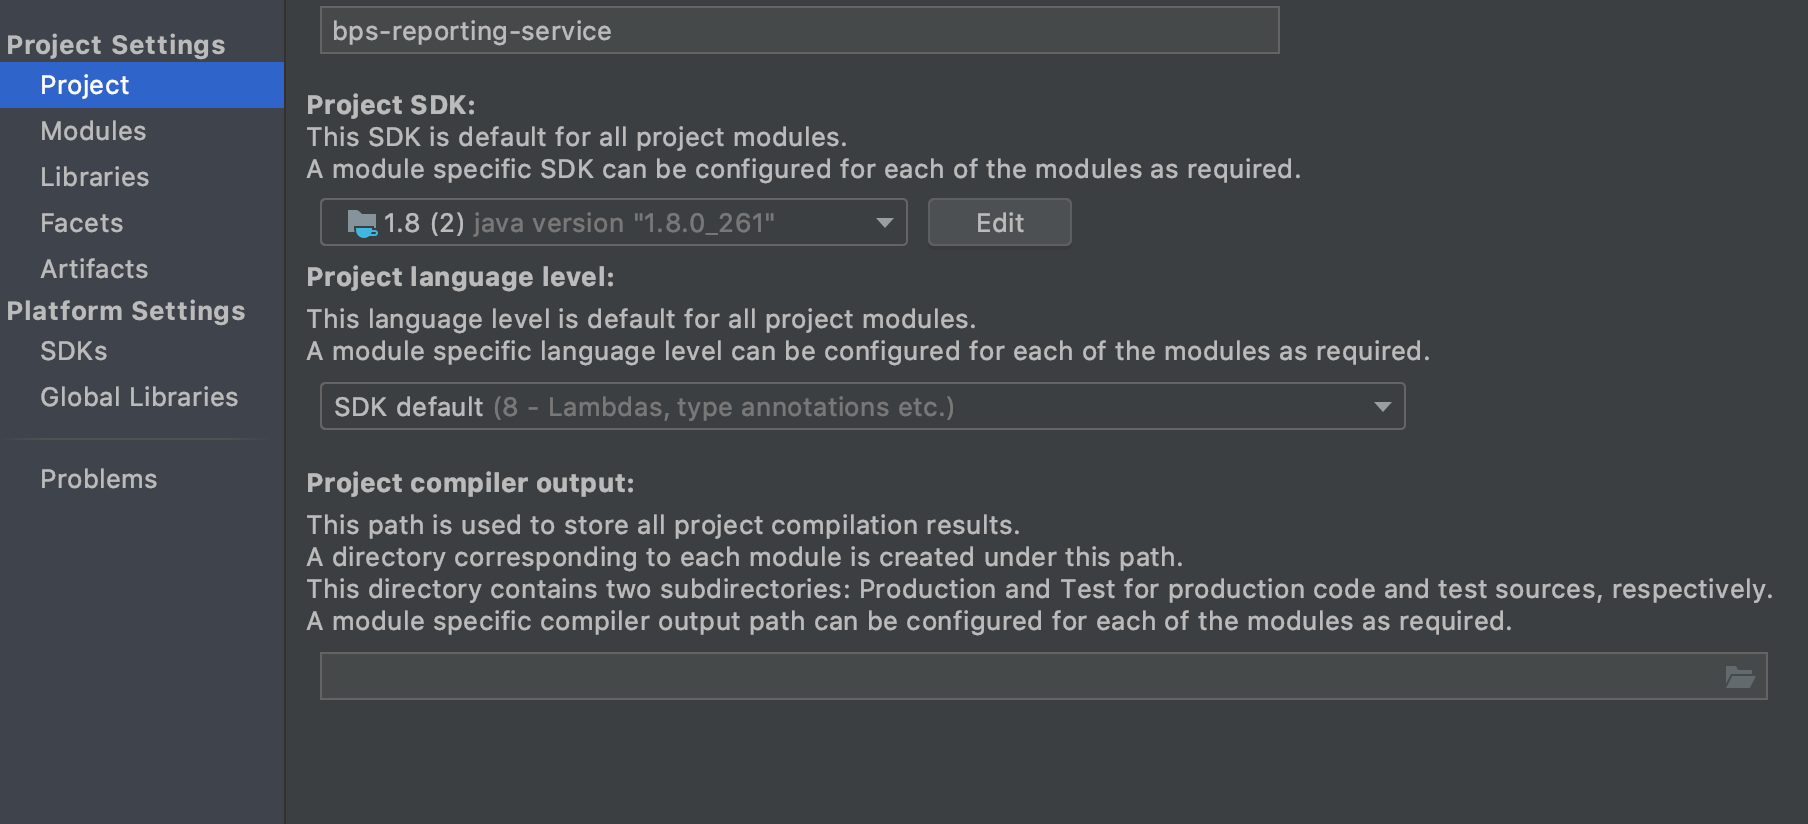This screenshot has width=1808, height=824.
Task: Expand the Project language level dropdown arrow
Action: pyautogui.click(x=1382, y=407)
